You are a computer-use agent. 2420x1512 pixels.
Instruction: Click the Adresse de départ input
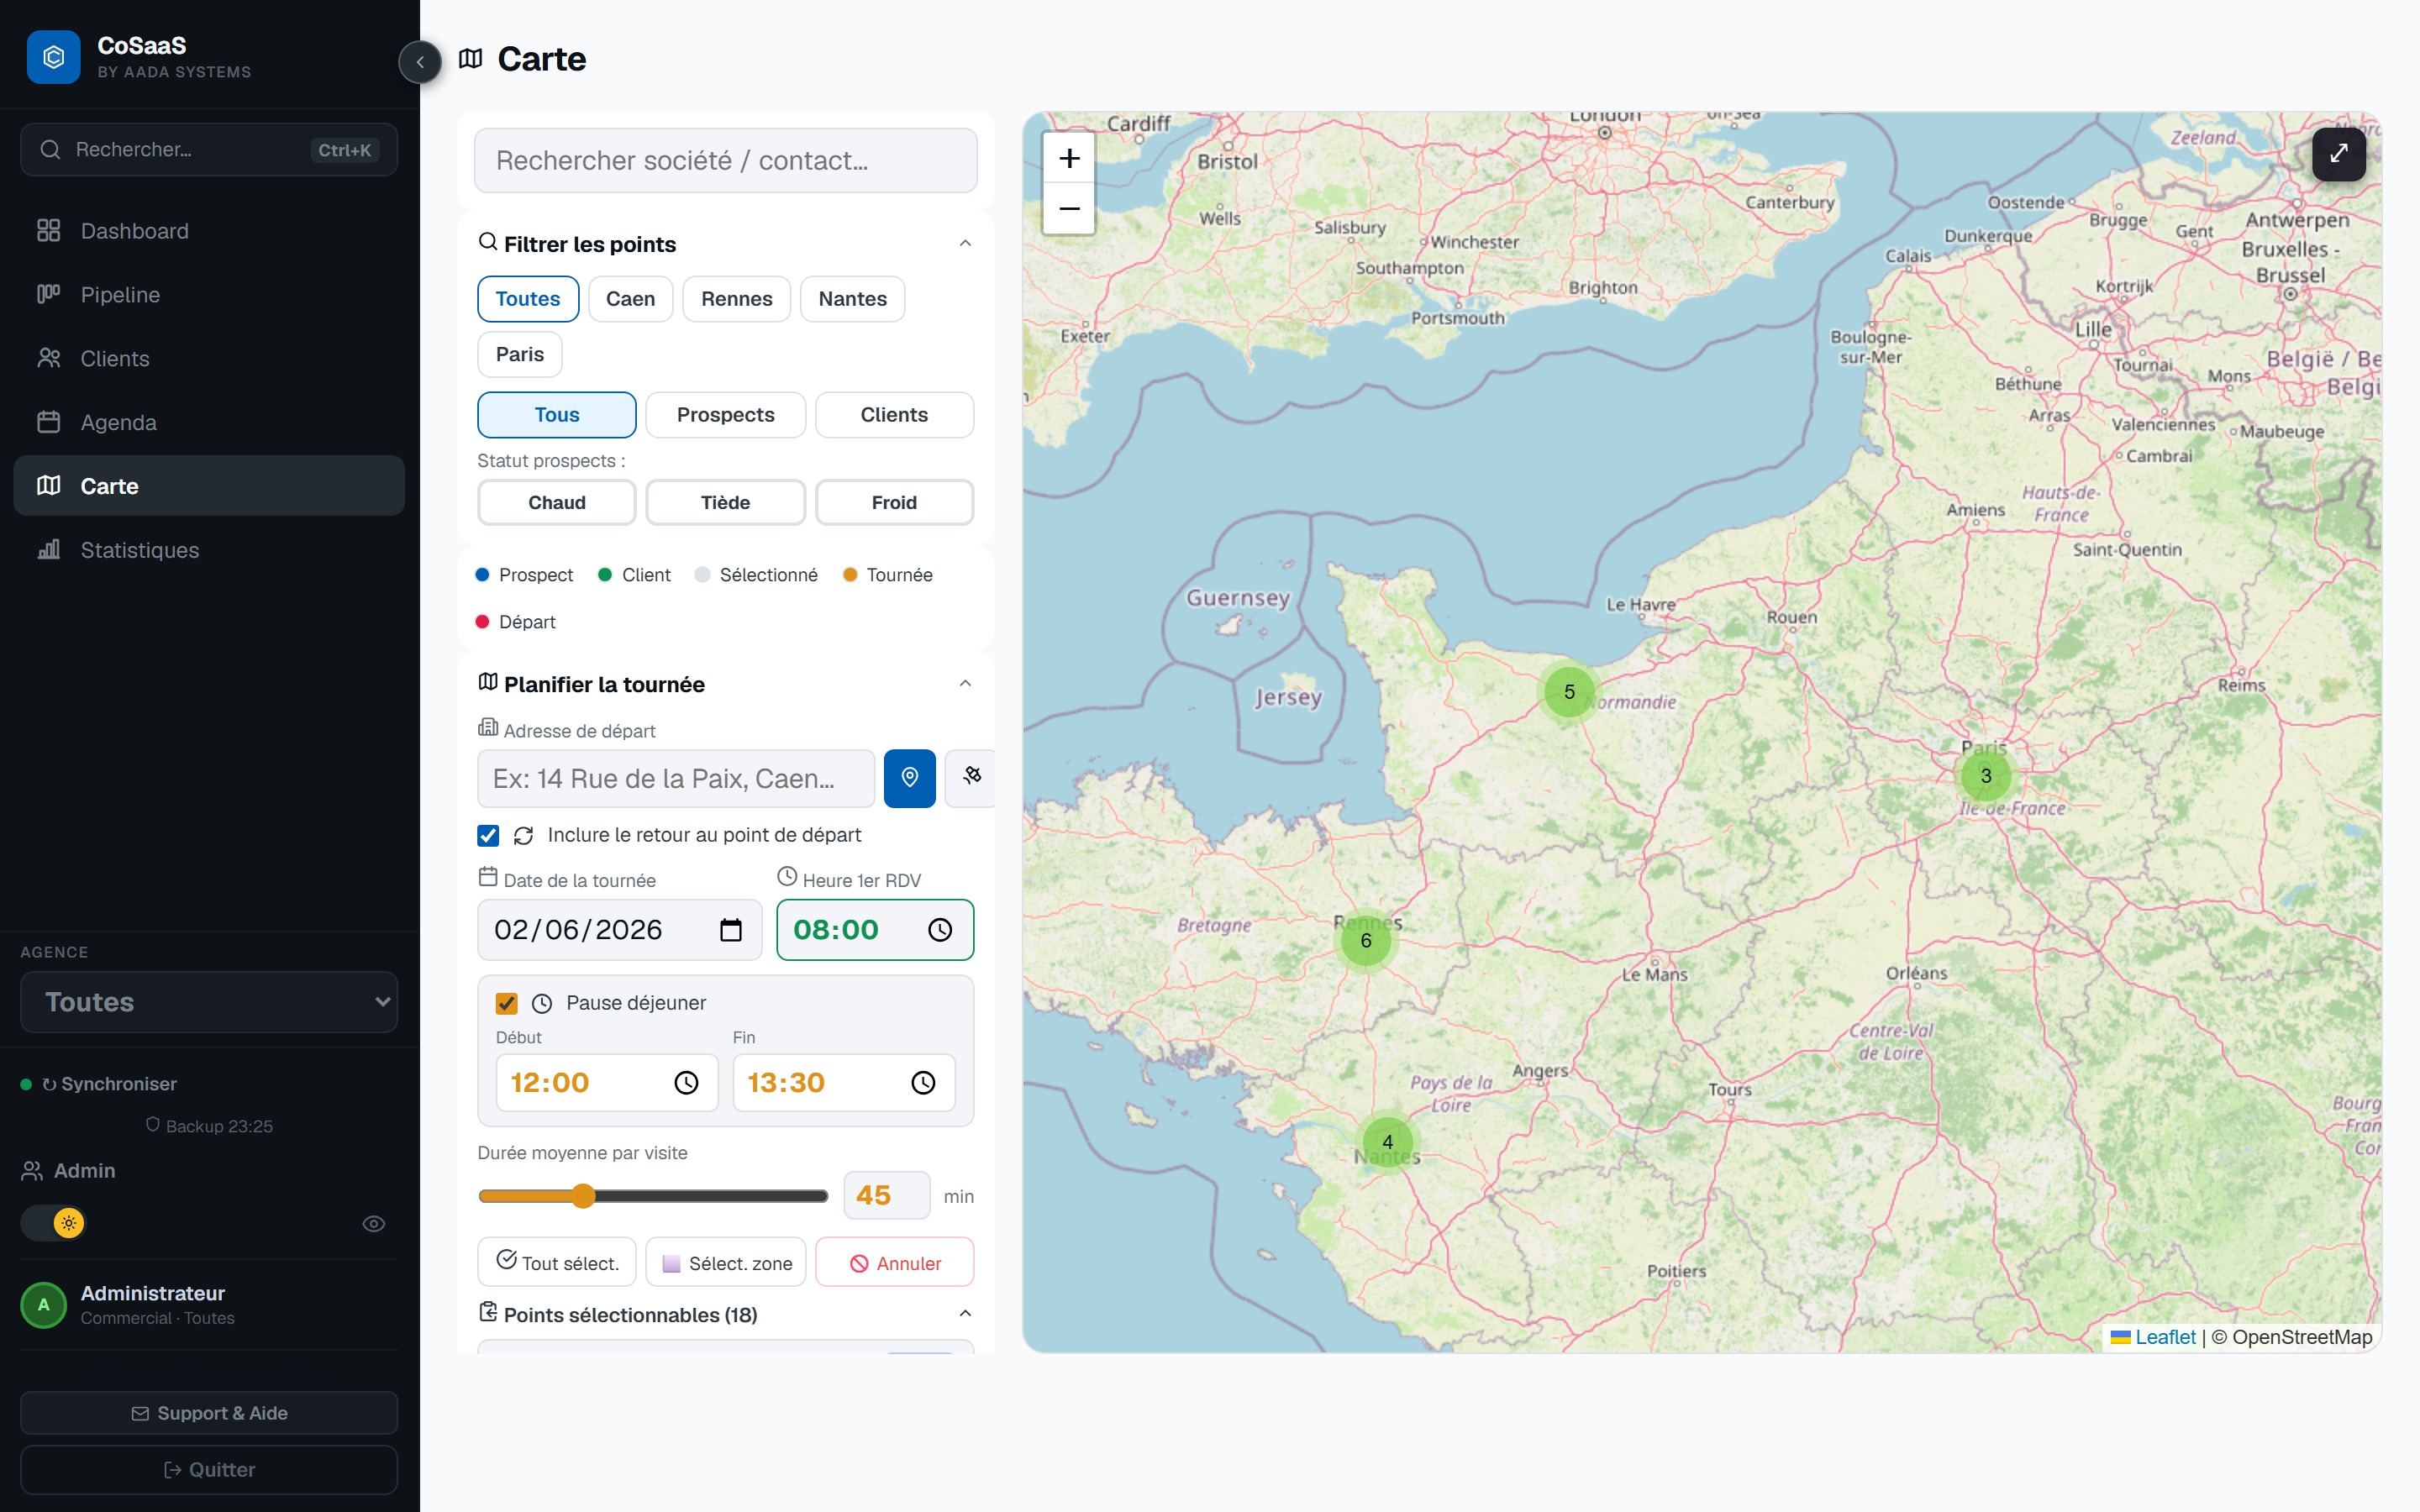pyautogui.click(x=676, y=778)
